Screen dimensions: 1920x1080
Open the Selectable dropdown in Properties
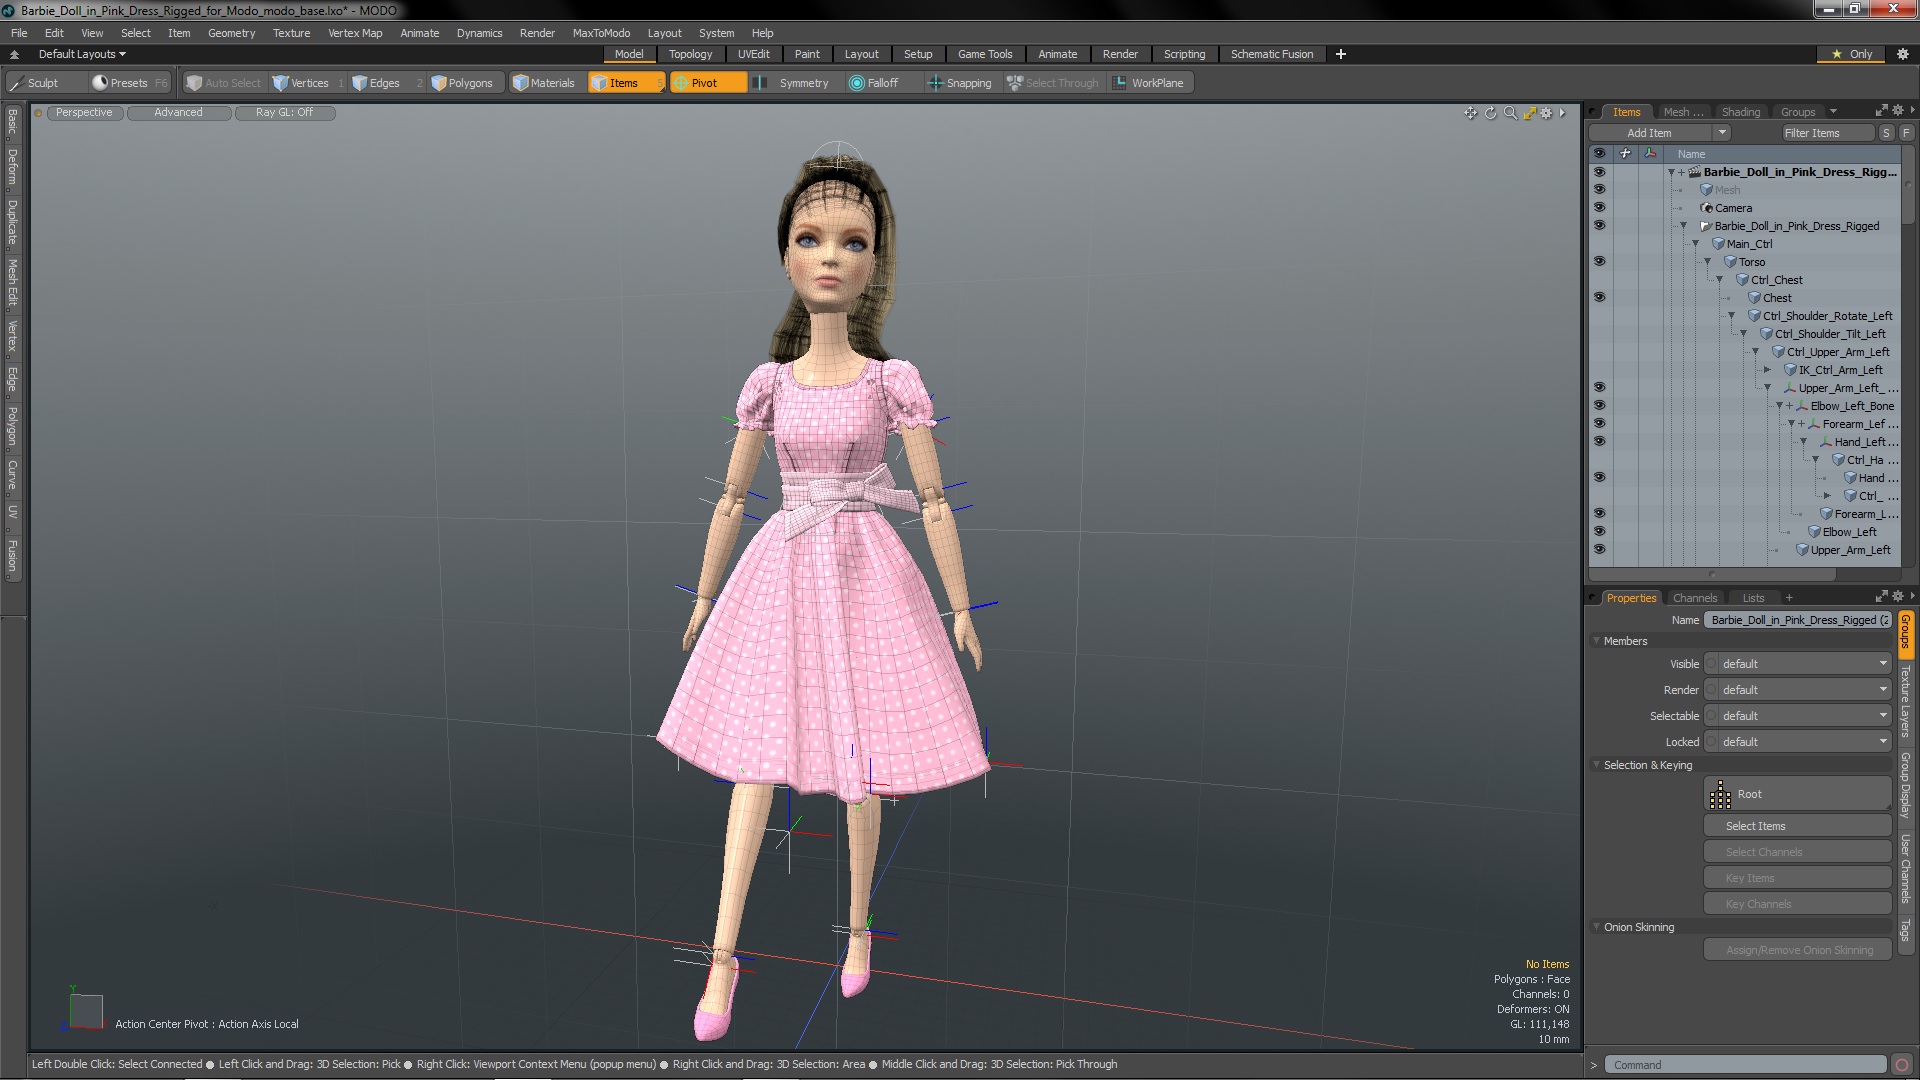pos(1798,716)
